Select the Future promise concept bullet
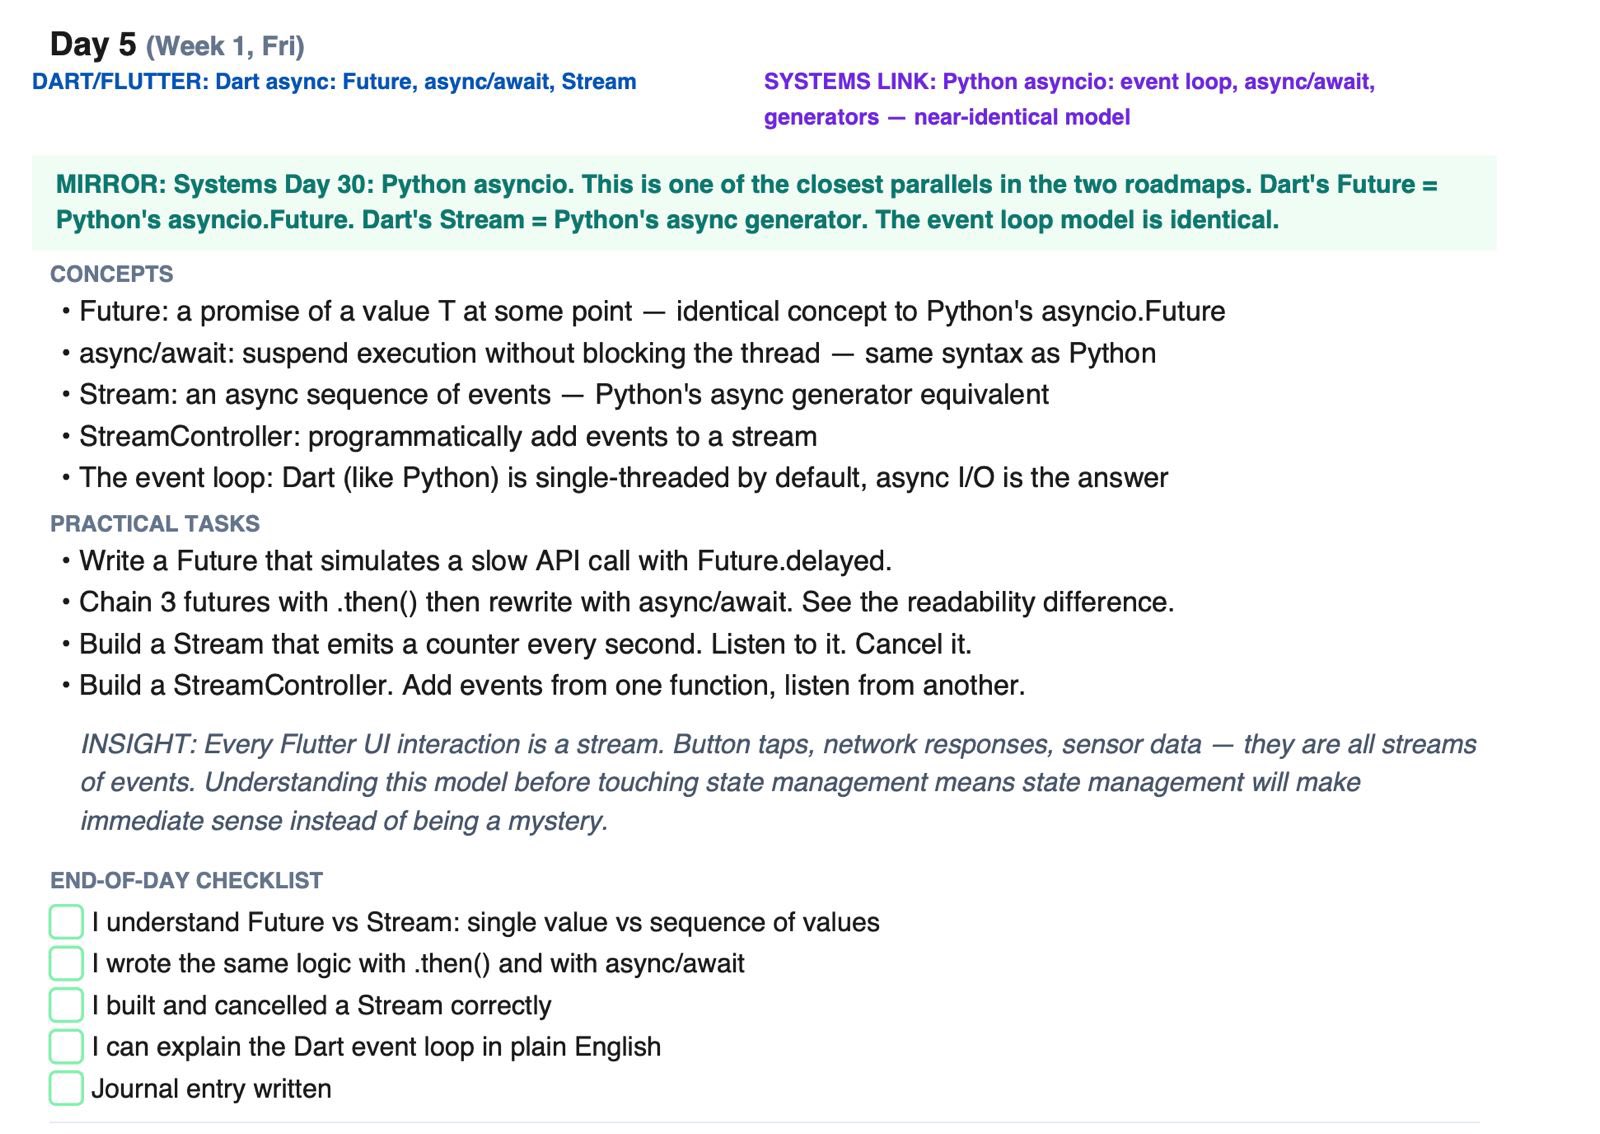The image size is (1600, 1134). pos(651,312)
